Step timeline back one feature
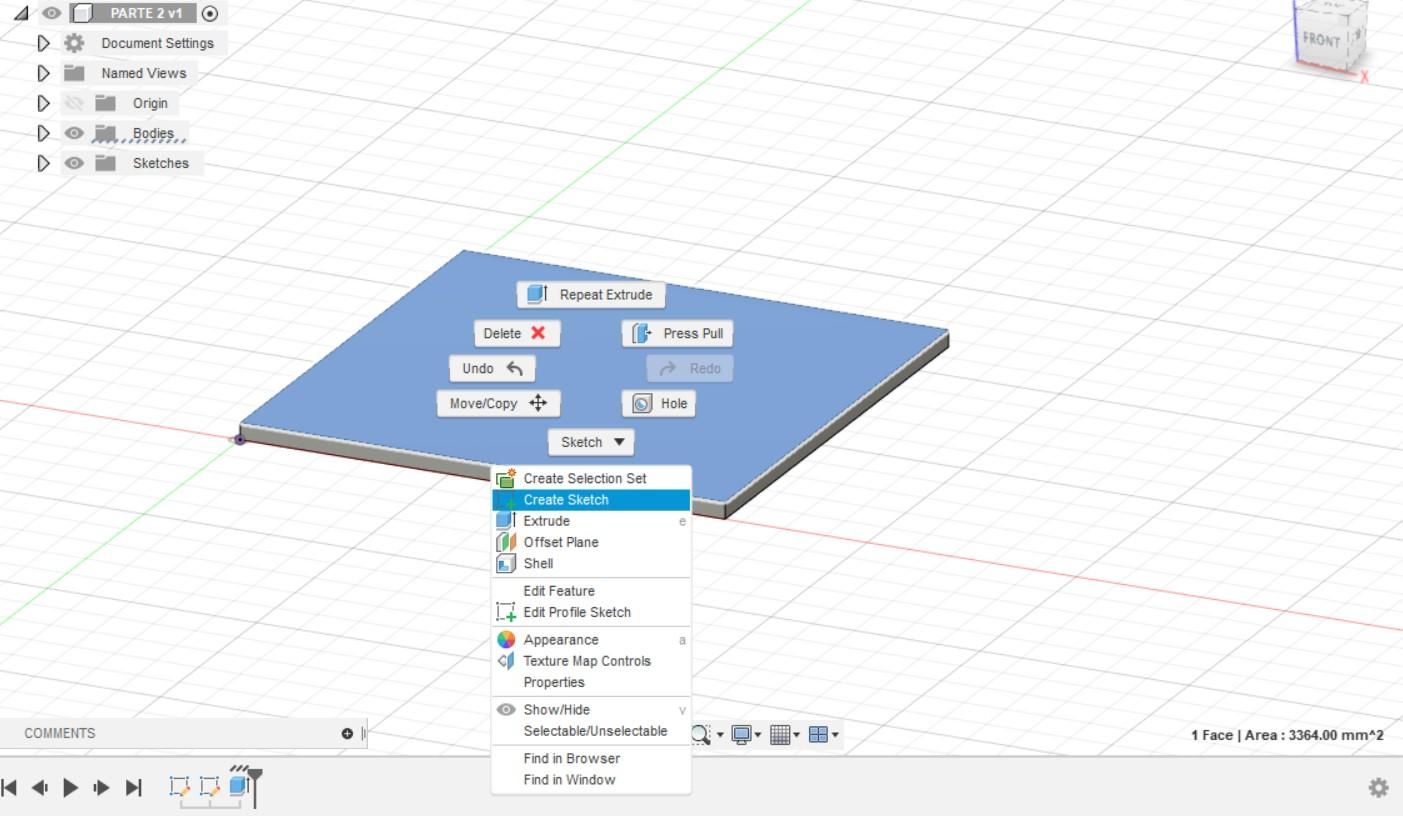This screenshot has width=1403, height=816. [40, 787]
